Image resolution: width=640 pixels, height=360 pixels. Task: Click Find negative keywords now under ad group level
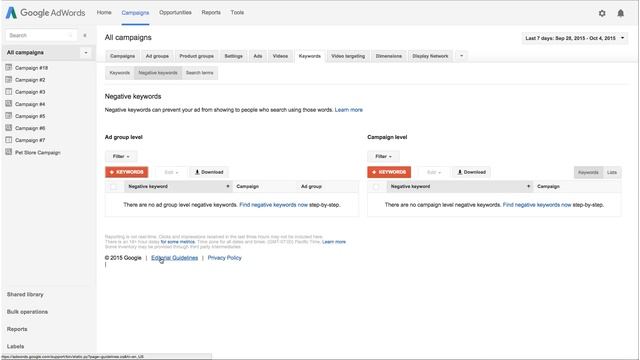tap(273, 205)
